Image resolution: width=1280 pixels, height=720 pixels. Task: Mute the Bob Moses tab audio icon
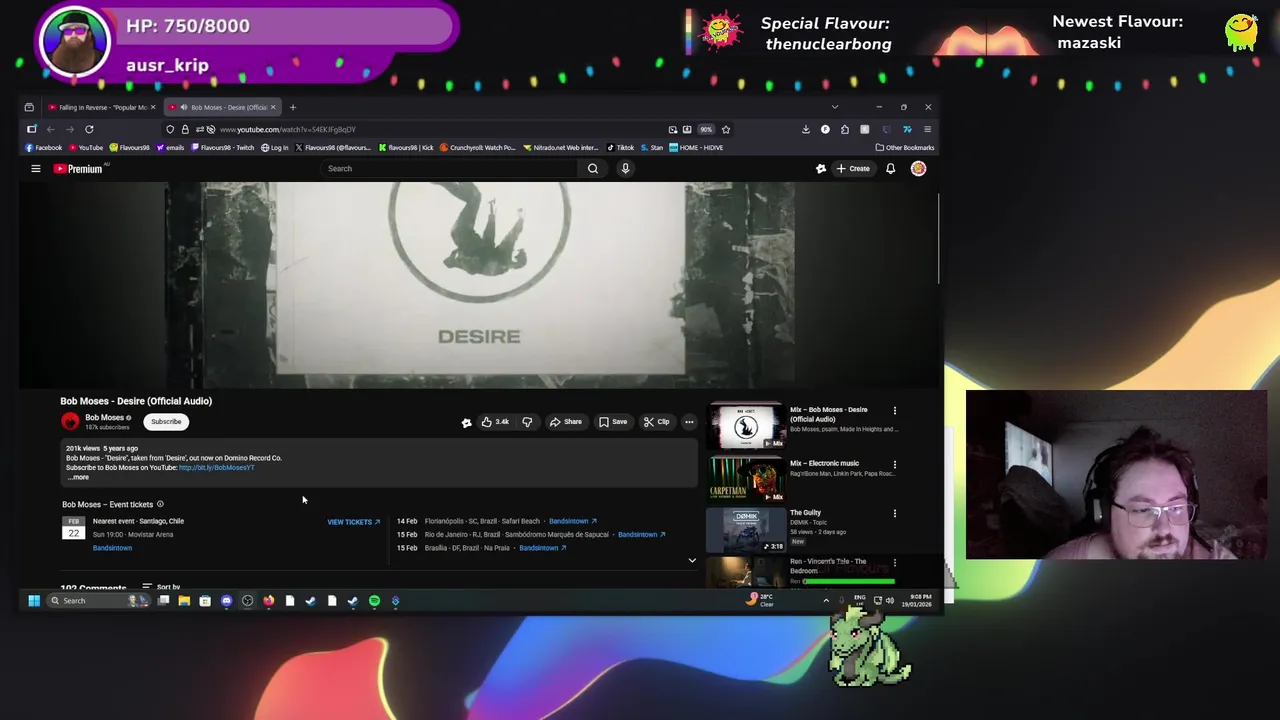(x=183, y=107)
